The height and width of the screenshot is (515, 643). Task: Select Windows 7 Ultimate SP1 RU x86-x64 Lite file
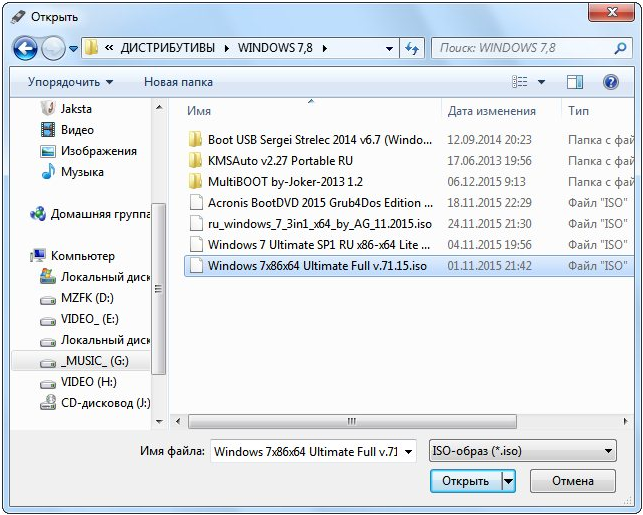coord(319,245)
